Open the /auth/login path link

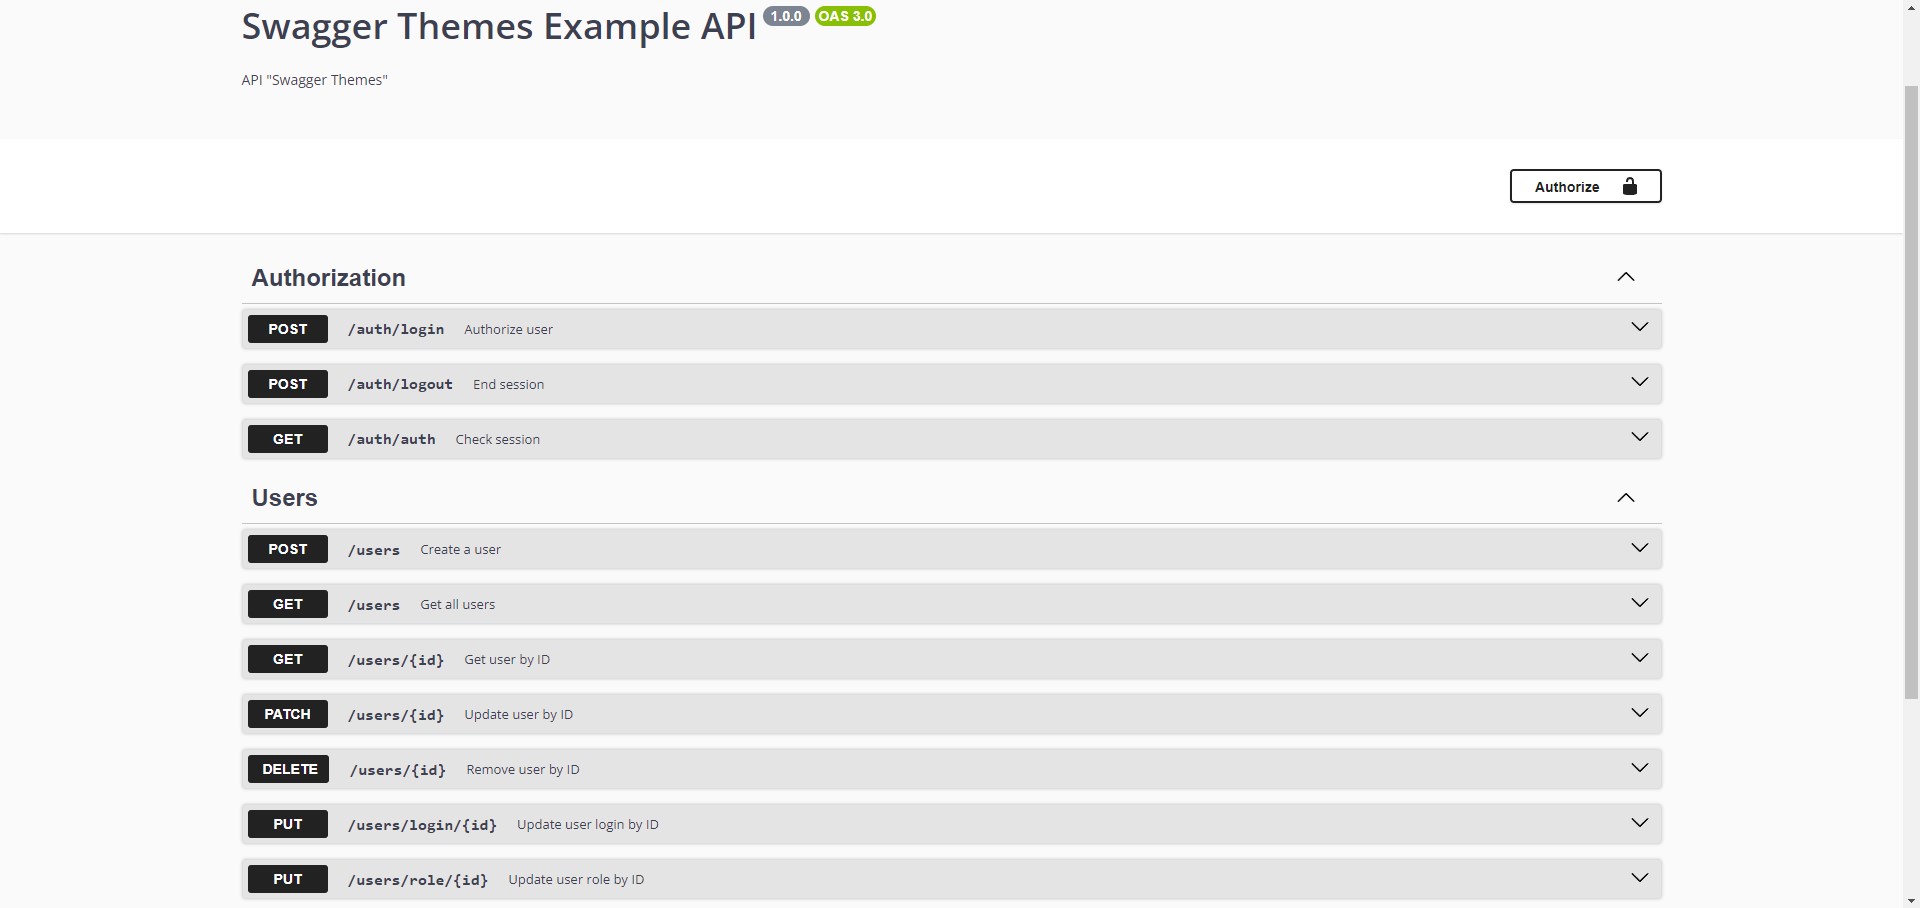pyautogui.click(x=396, y=329)
